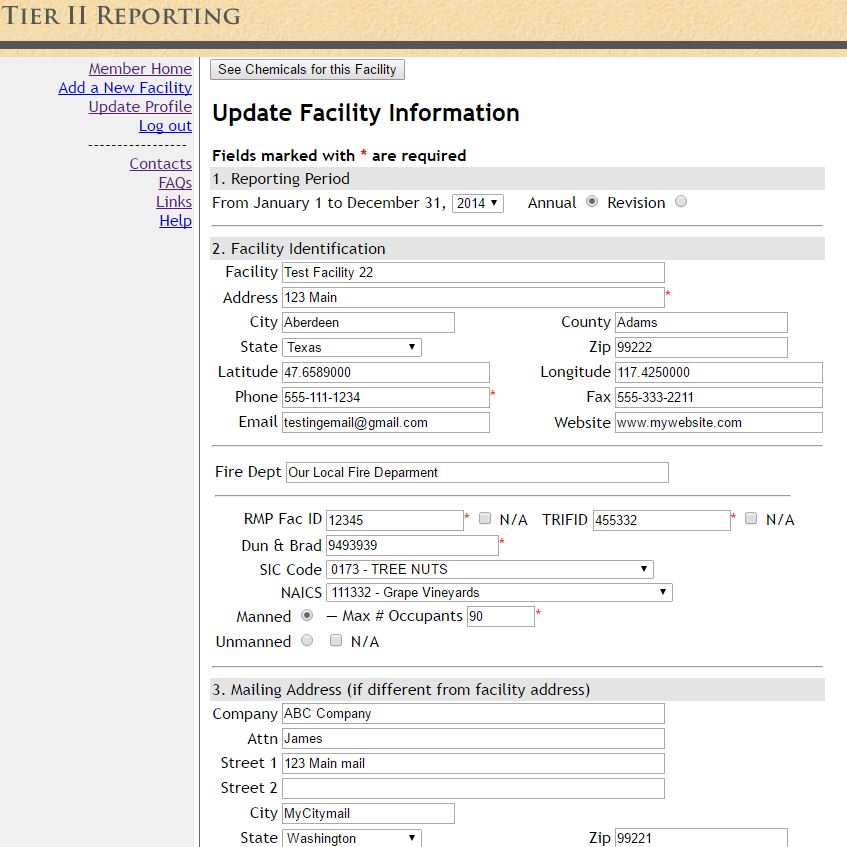Click inside the Max # Occupants field

[x=501, y=616]
